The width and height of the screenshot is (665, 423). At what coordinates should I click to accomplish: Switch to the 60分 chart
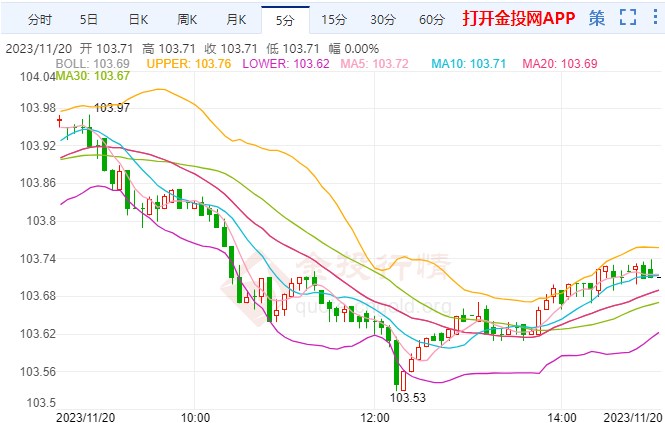(432, 19)
